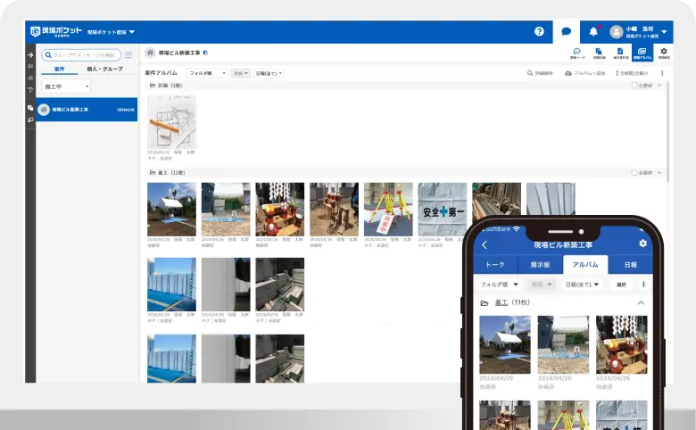Click the small blue icon after the project title
Image resolution: width=696 pixels, height=430 pixels.
tap(205, 52)
